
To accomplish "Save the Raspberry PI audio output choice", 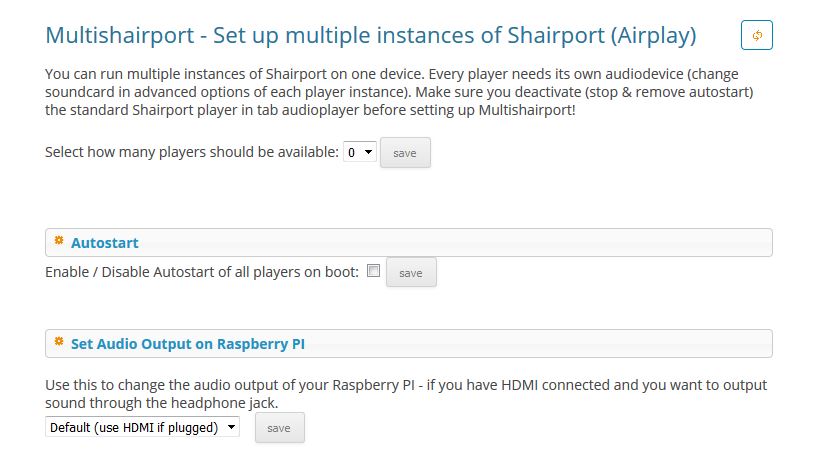I will pos(280,428).
